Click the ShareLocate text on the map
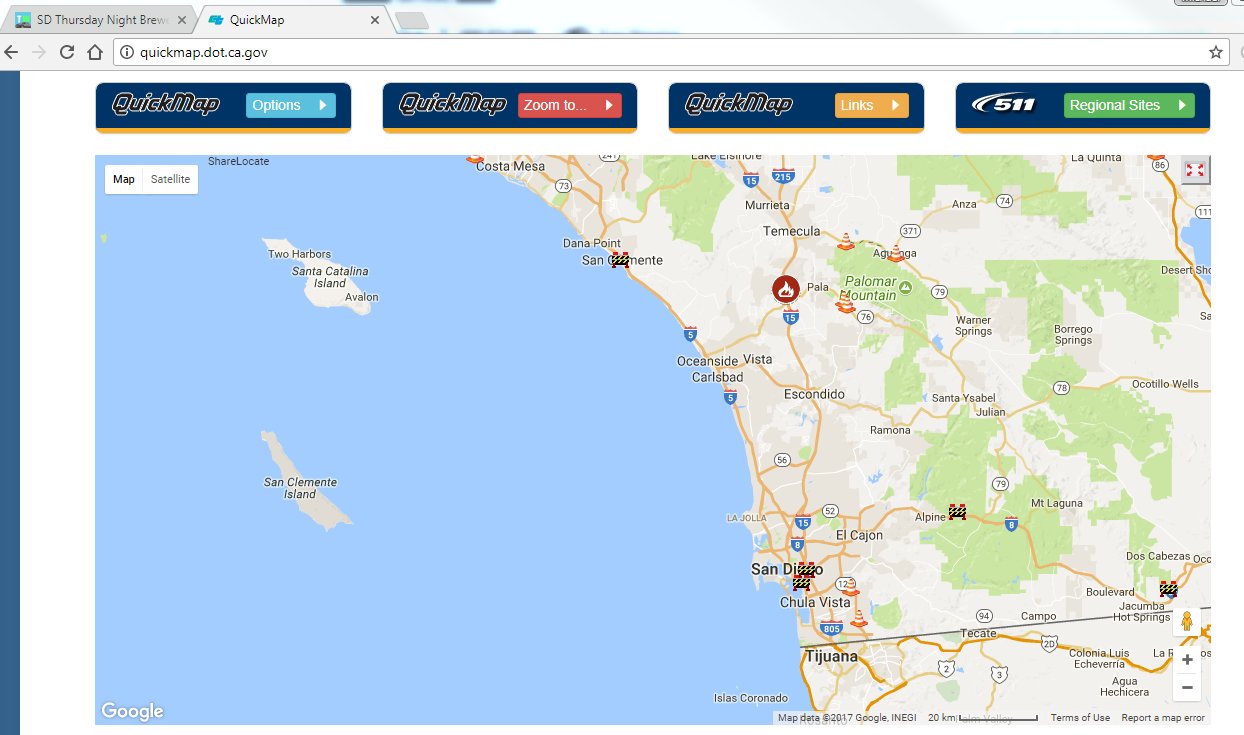The width and height of the screenshot is (1244, 735). (239, 161)
